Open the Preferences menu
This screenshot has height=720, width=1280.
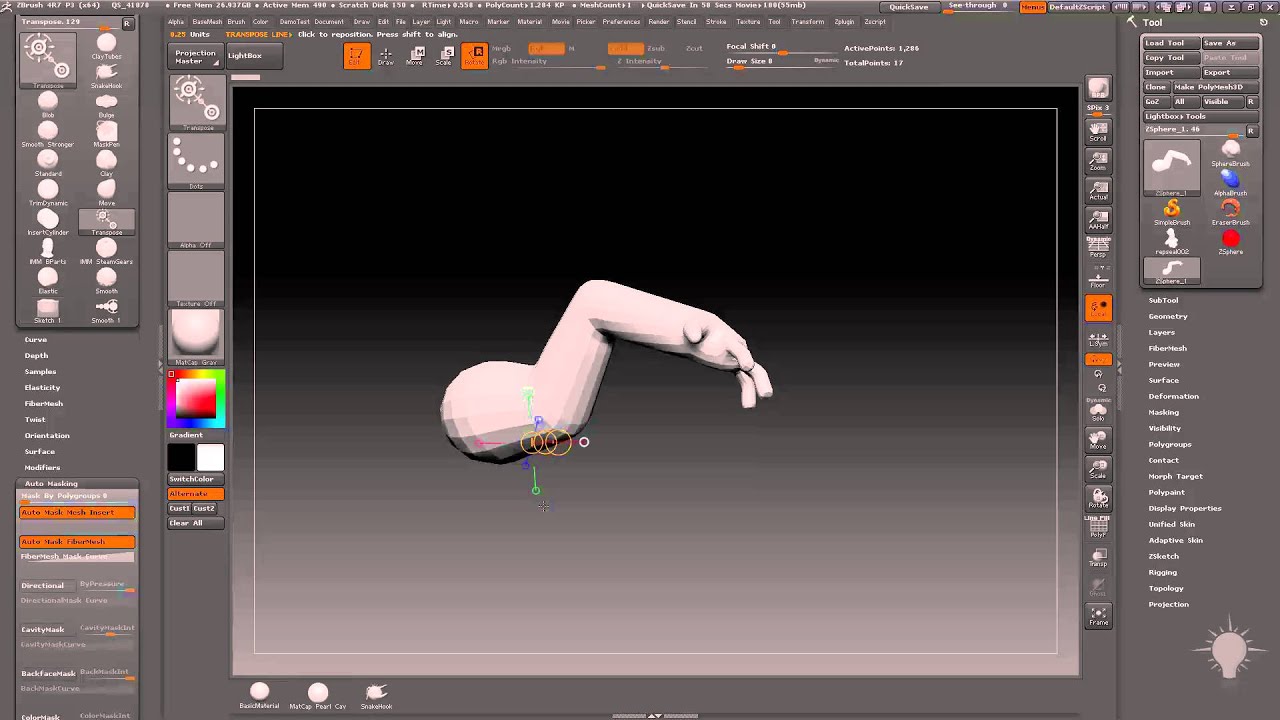[621, 21]
